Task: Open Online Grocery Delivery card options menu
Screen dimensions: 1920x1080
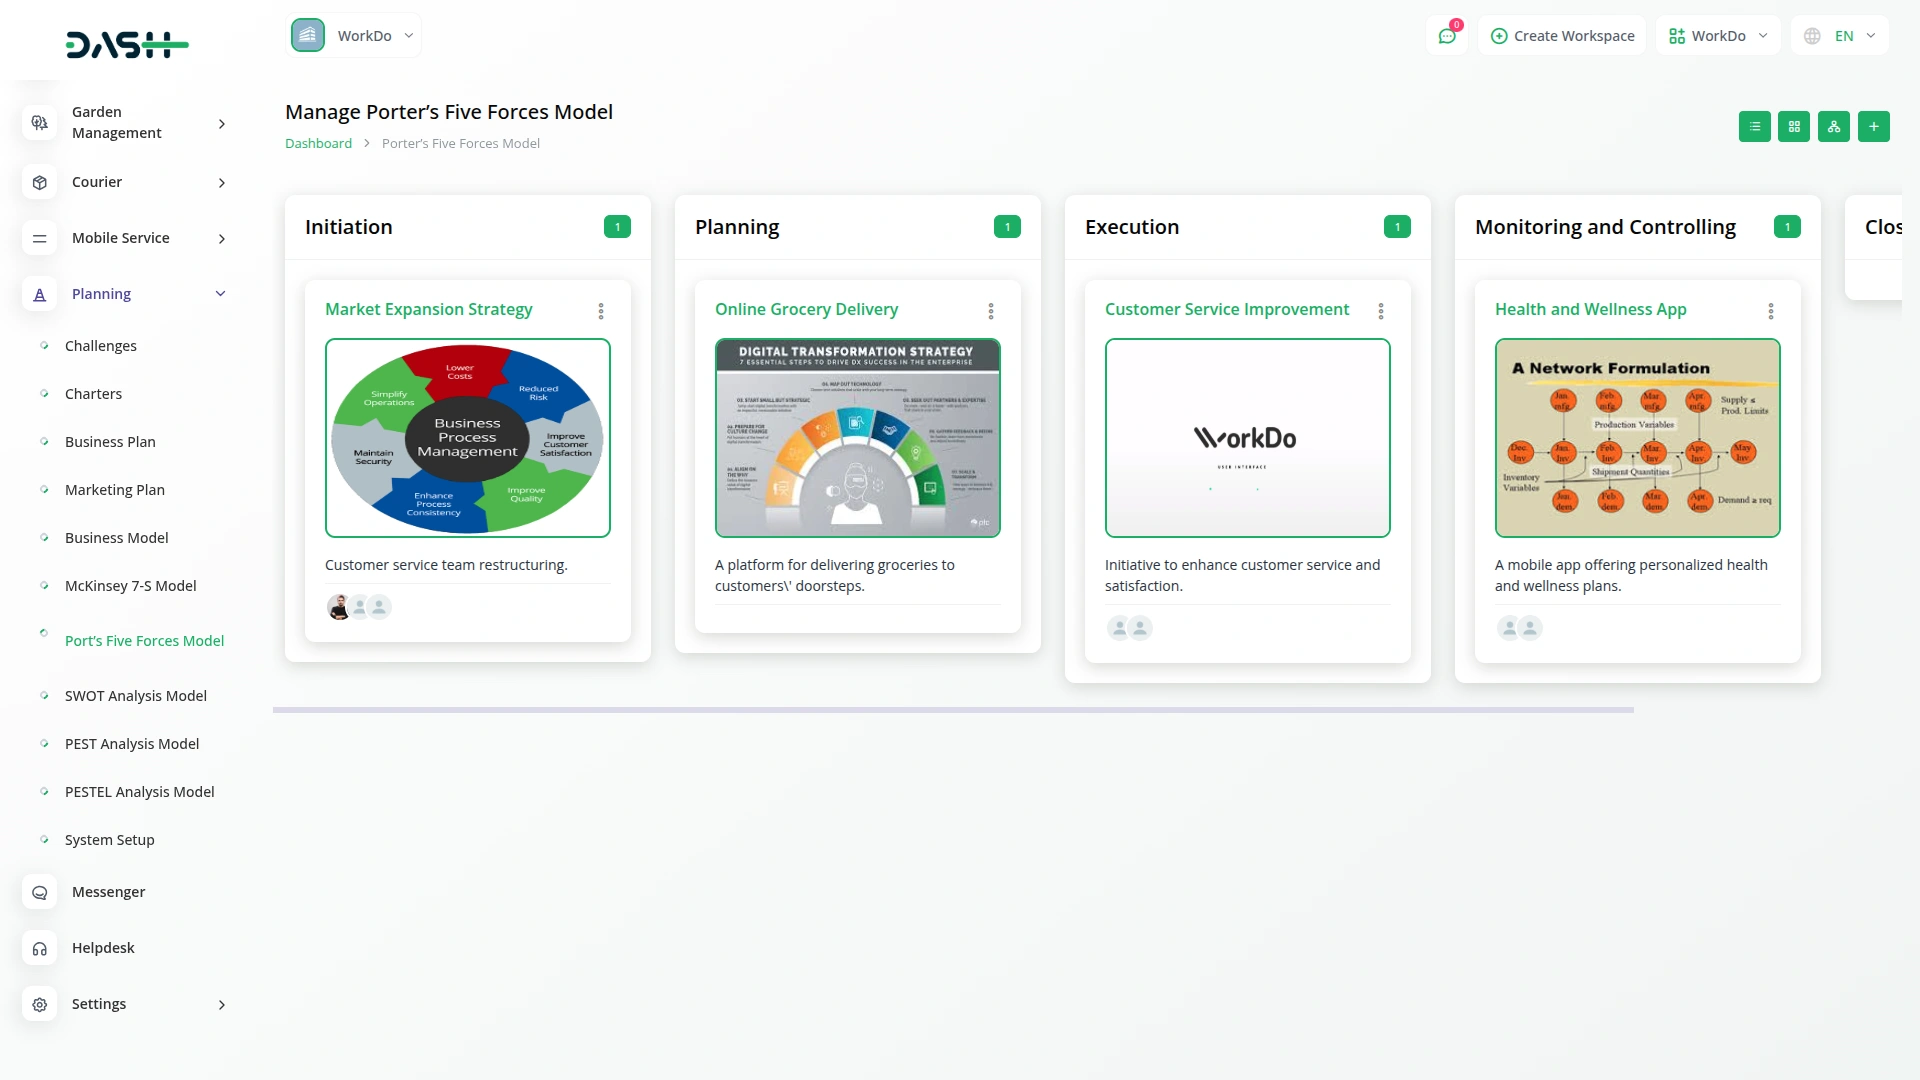Action: pos(991,311)
